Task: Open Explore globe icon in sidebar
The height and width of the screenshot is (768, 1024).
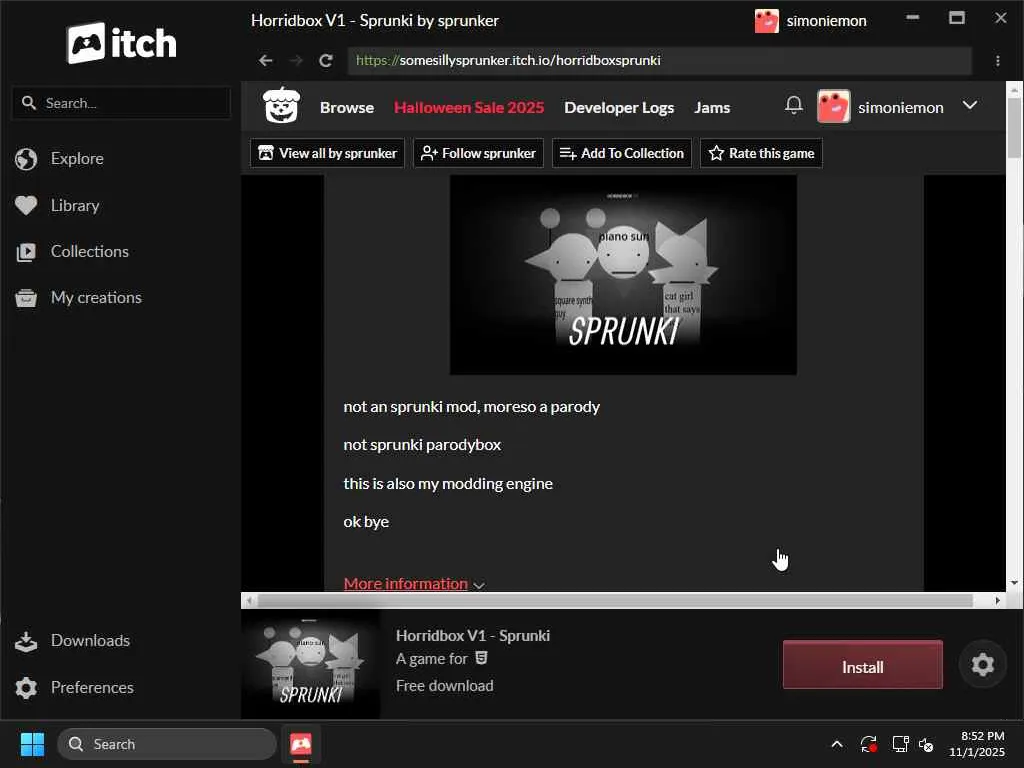Action: pyautogui.click(x=26, y=159)
